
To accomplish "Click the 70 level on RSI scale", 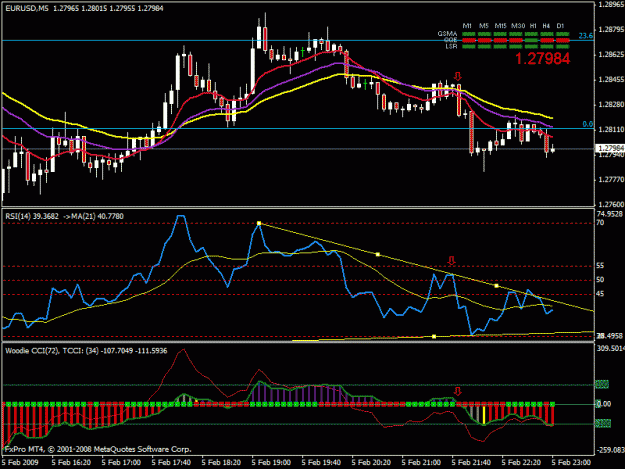I will [600, 223].
